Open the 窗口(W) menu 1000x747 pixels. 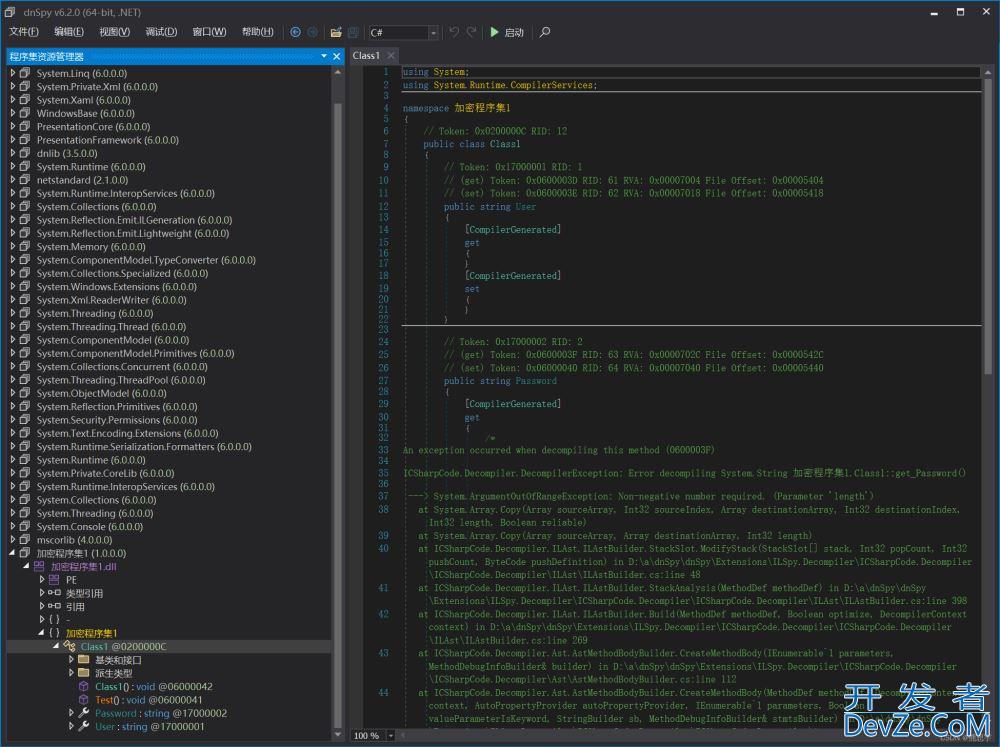pyautogui.click(x=209, y=32)
